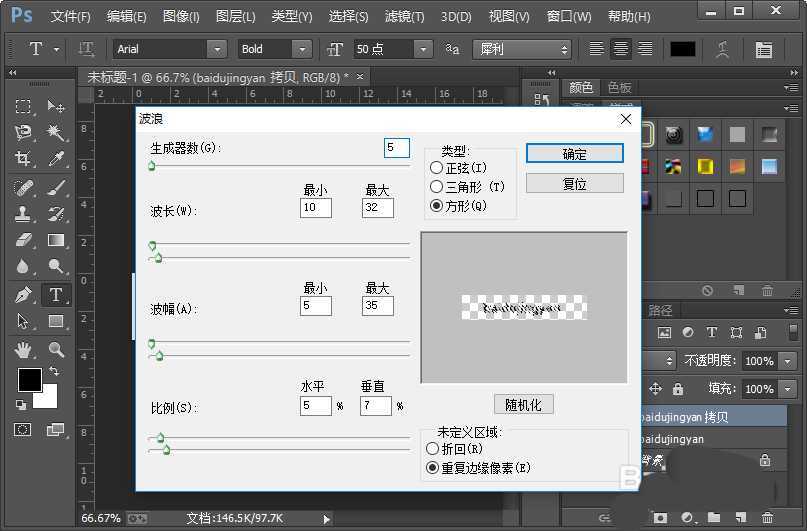Screen dimensions: 807x531
Task: Click the 波长 最小 input field
Action: click(x=315, y=208)
